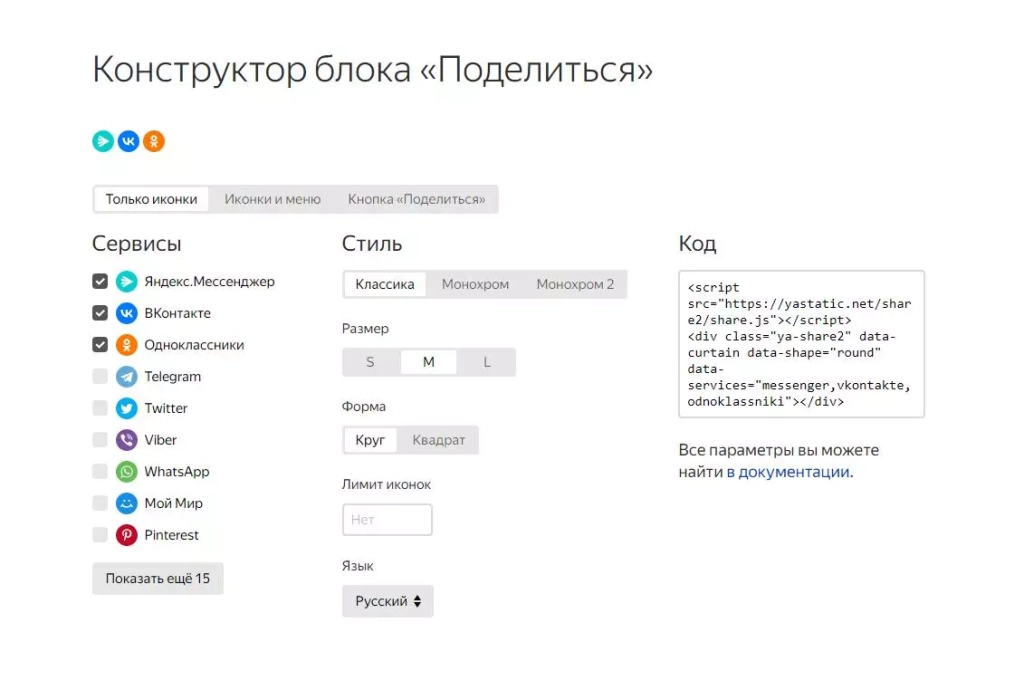Viewport: 1024px width, 680px height.
Task: Switch to Кнопка «Поделиться» tab
Action: coord(417,199)
